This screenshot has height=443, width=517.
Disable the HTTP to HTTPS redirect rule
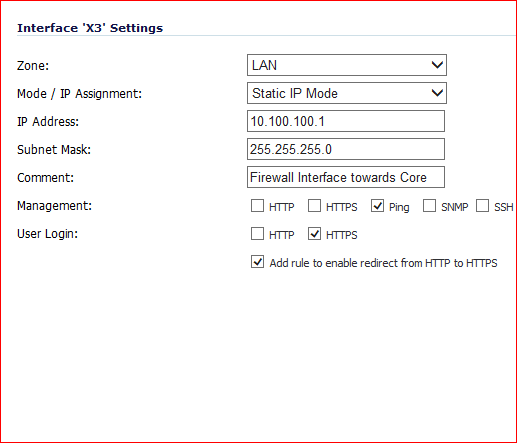pyautogui.click(x=257, y=262)
